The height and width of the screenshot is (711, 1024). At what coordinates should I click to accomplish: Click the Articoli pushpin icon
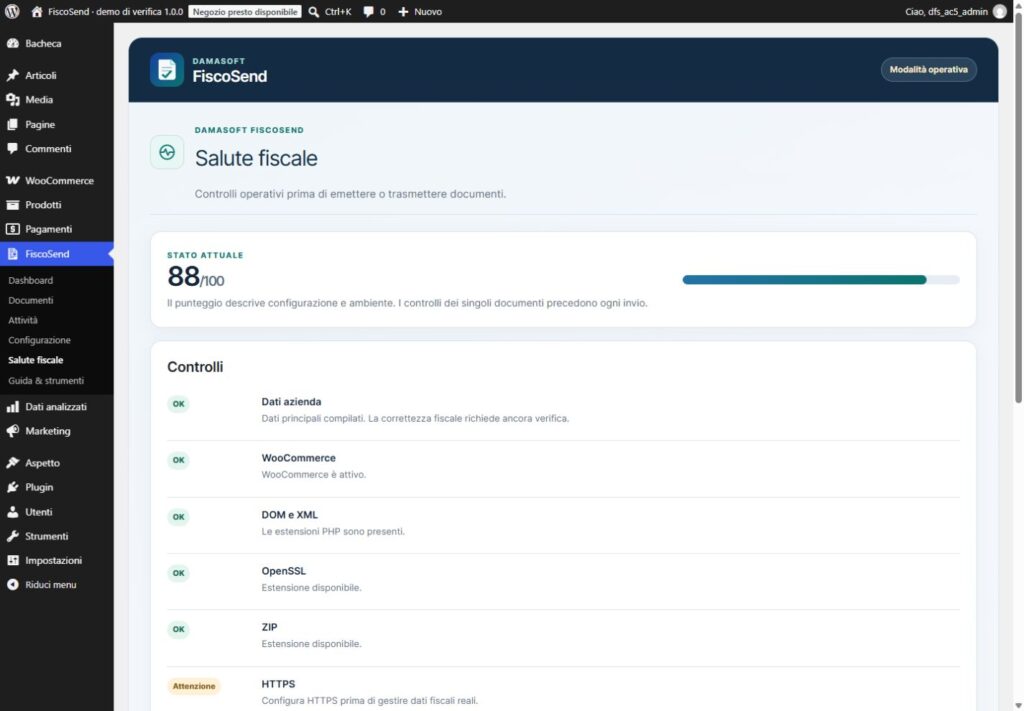12,76
